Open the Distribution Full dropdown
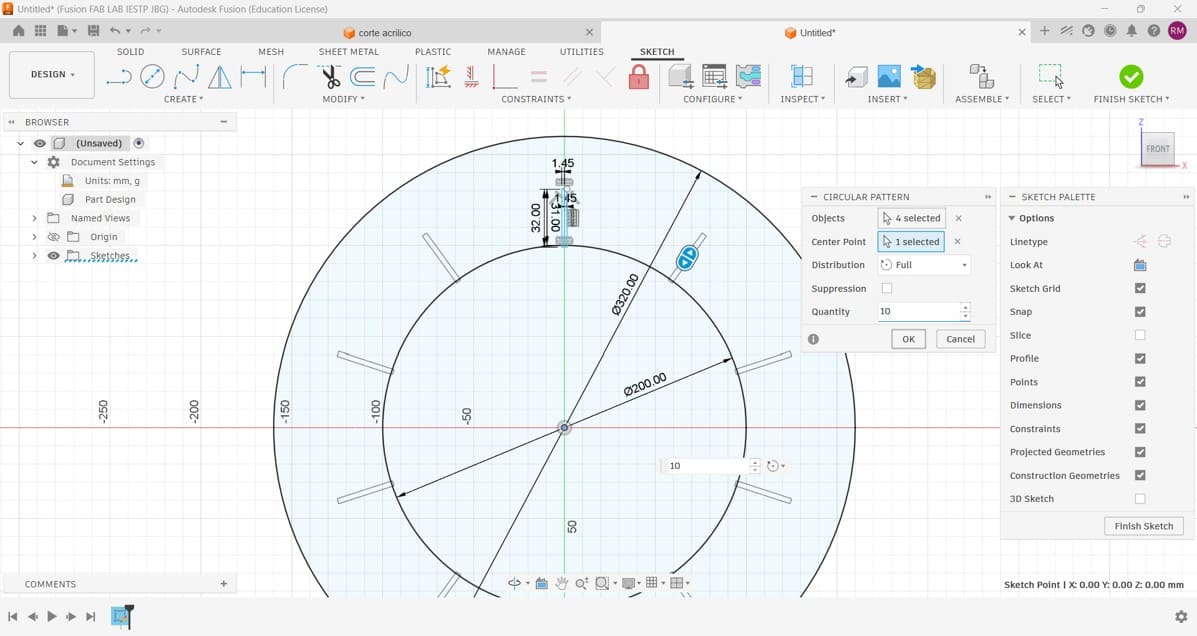Viewport: 1197px width, 636px height. (x=924, y=265)
